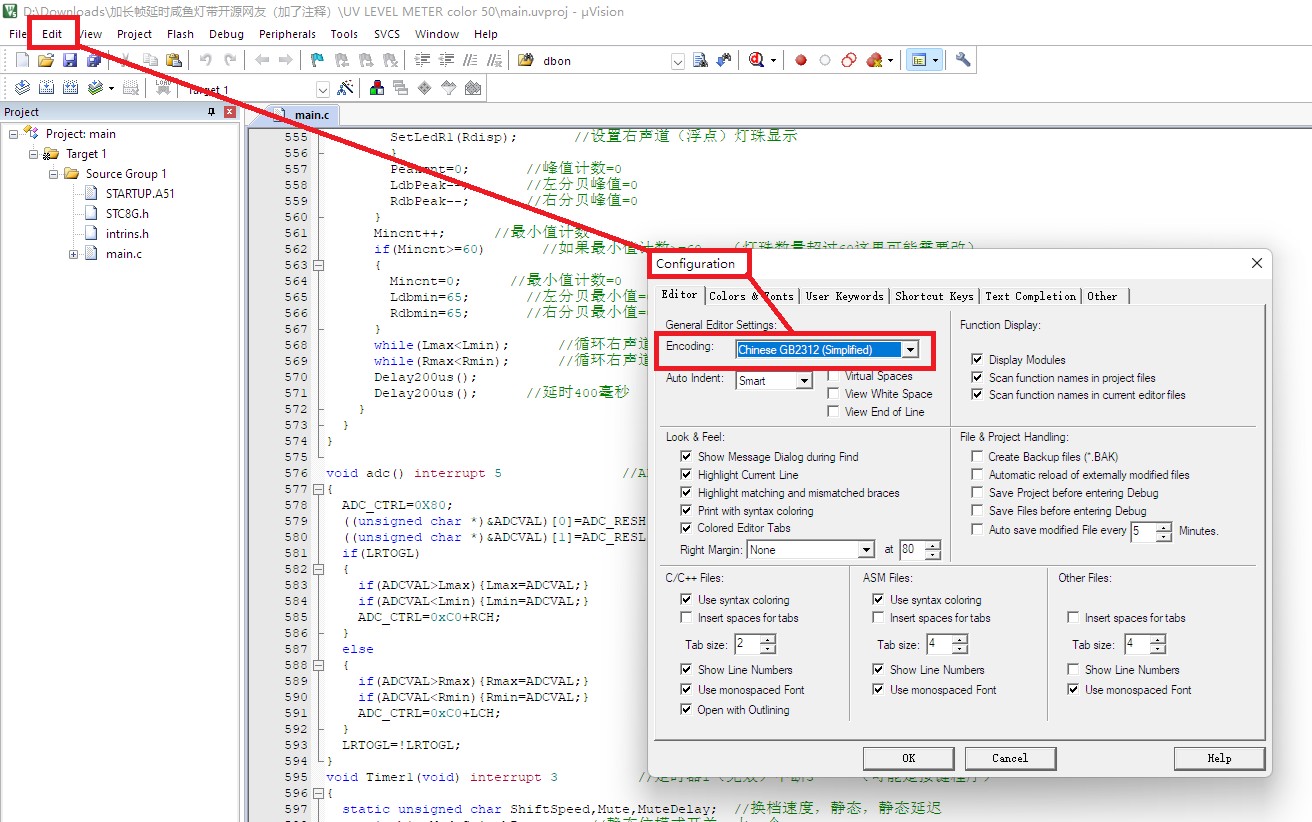The image size is (1312, 822).
Task: Toggle Display Modules checkbox
Action: pos(977,359)
